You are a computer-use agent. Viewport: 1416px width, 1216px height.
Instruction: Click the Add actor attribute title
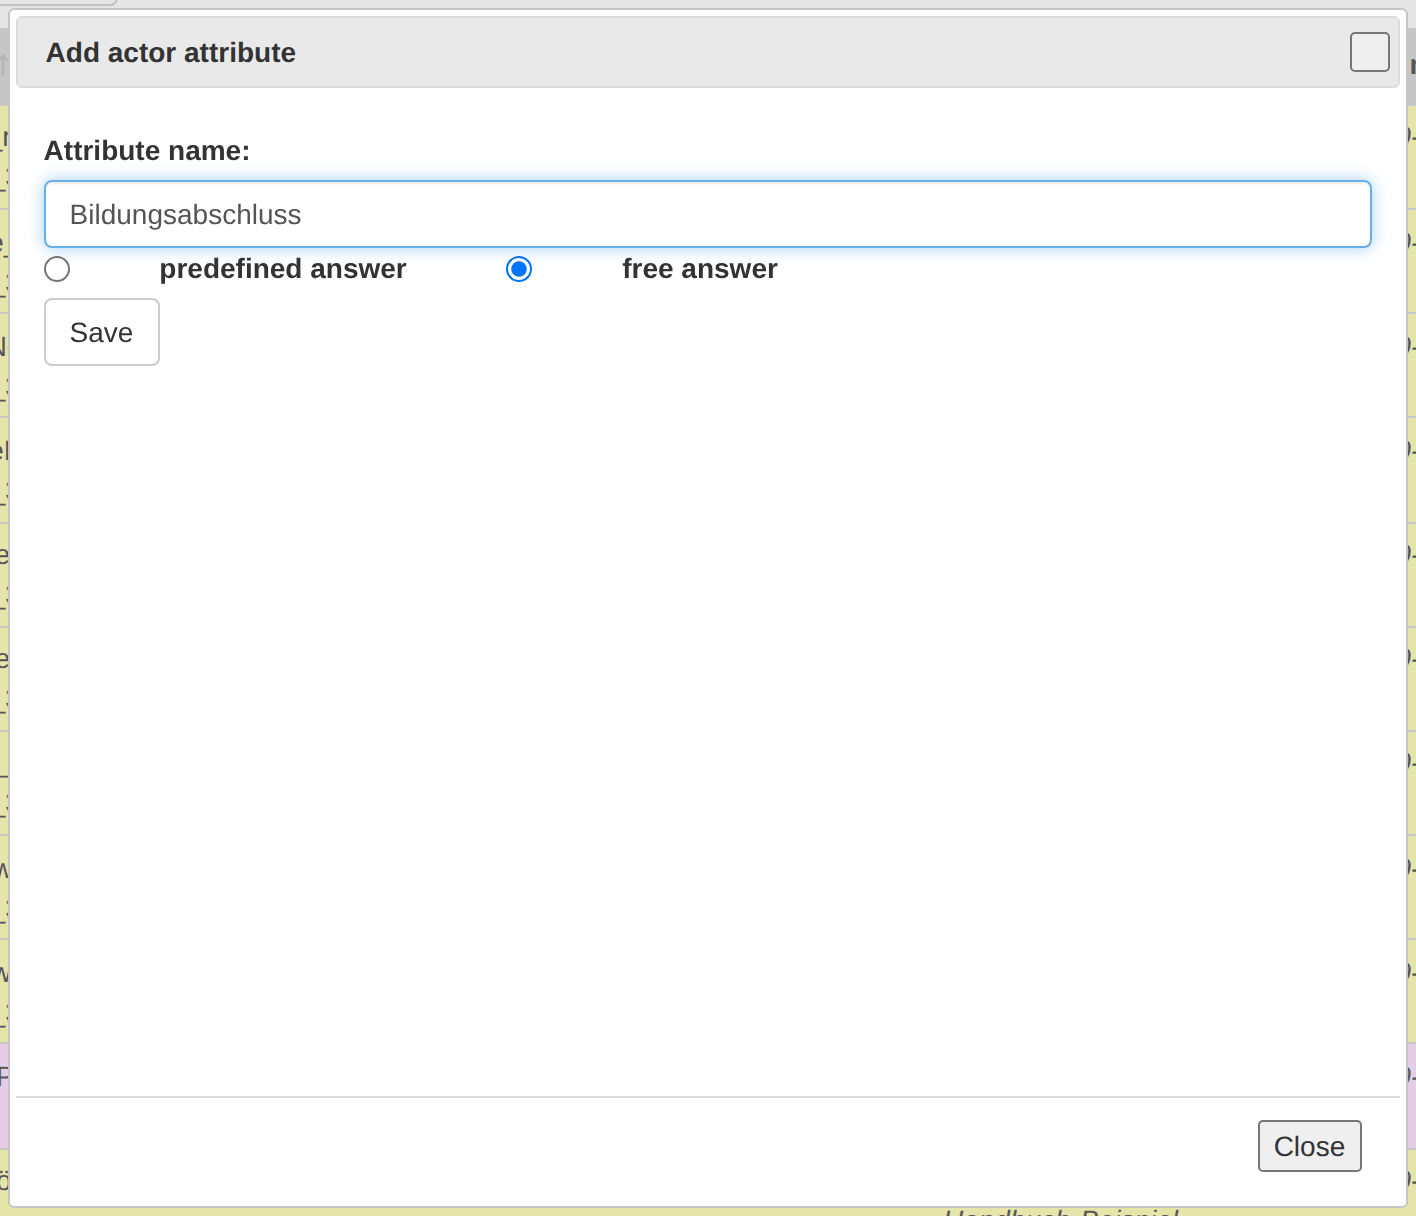pyautogui.click(x=171, y=53)
